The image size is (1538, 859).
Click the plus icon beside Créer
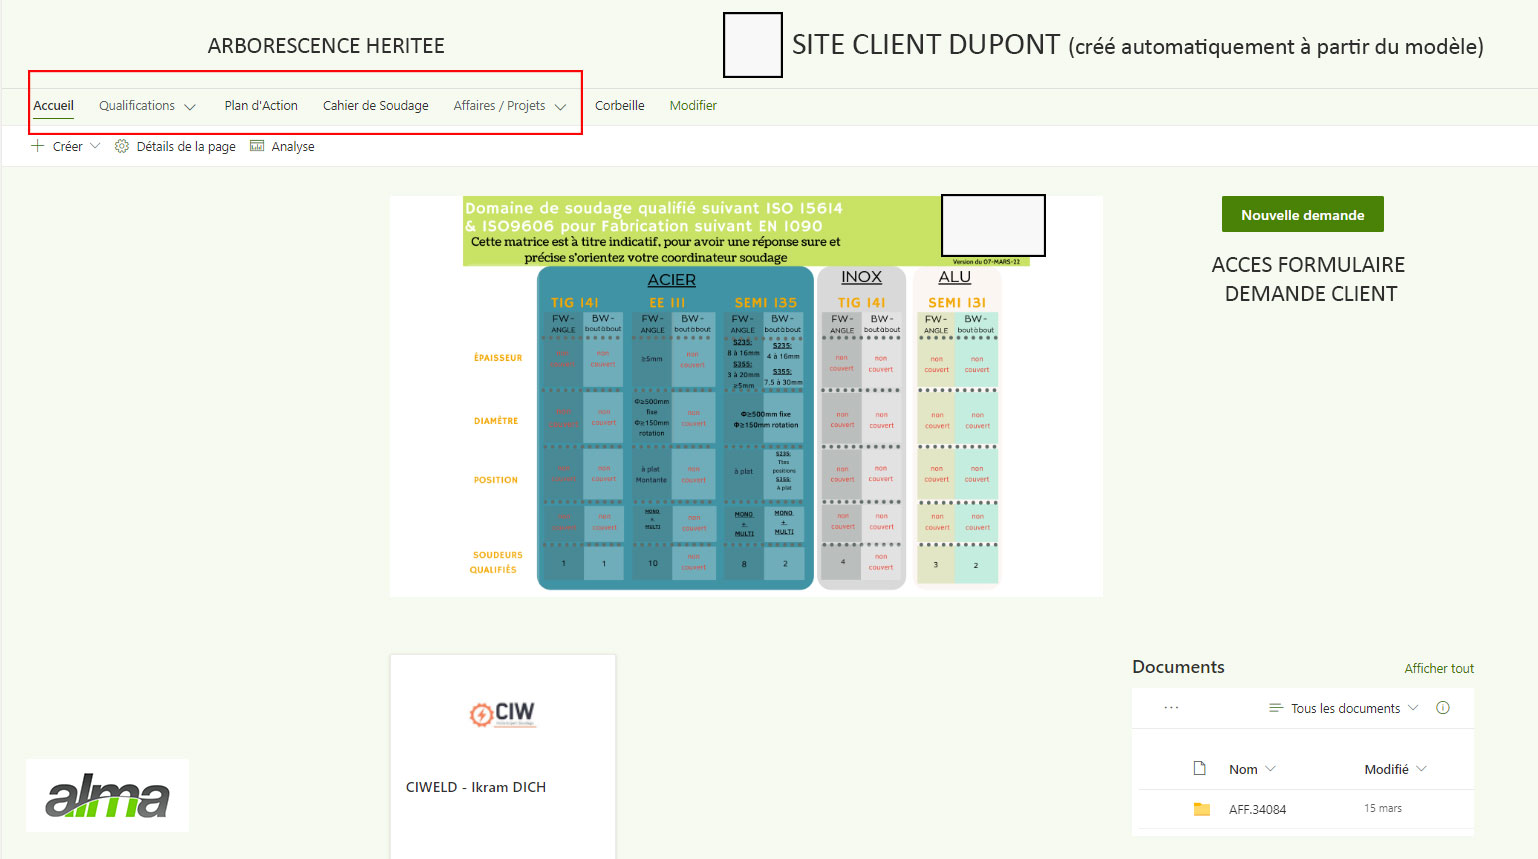tap(38, 146)
